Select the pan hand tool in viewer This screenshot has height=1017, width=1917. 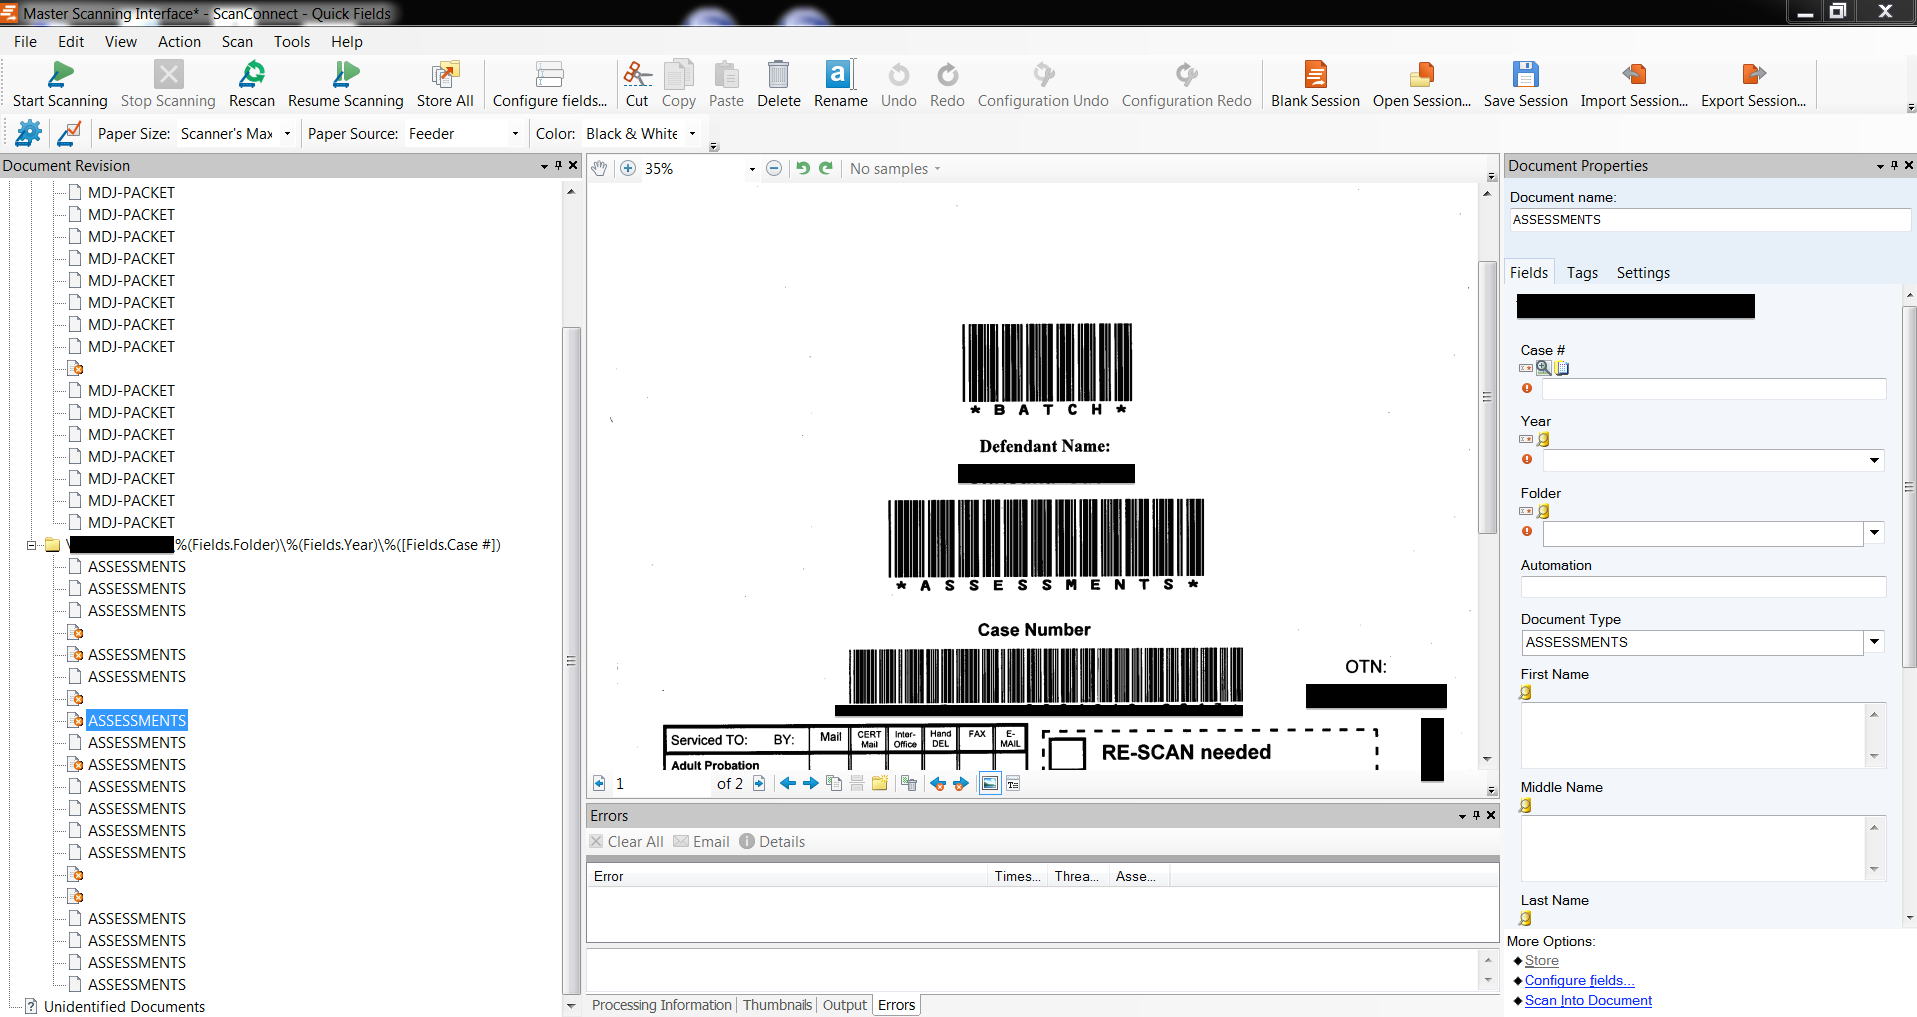pyautogui.click(x=599, y=168)
